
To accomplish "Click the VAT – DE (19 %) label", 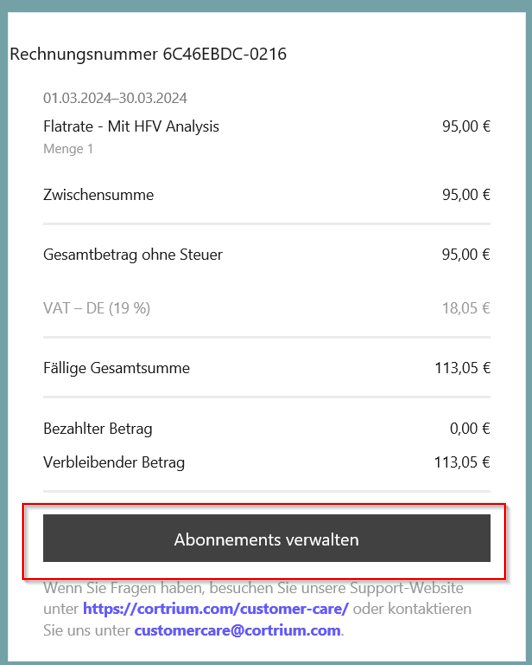I will click(97, 308).
